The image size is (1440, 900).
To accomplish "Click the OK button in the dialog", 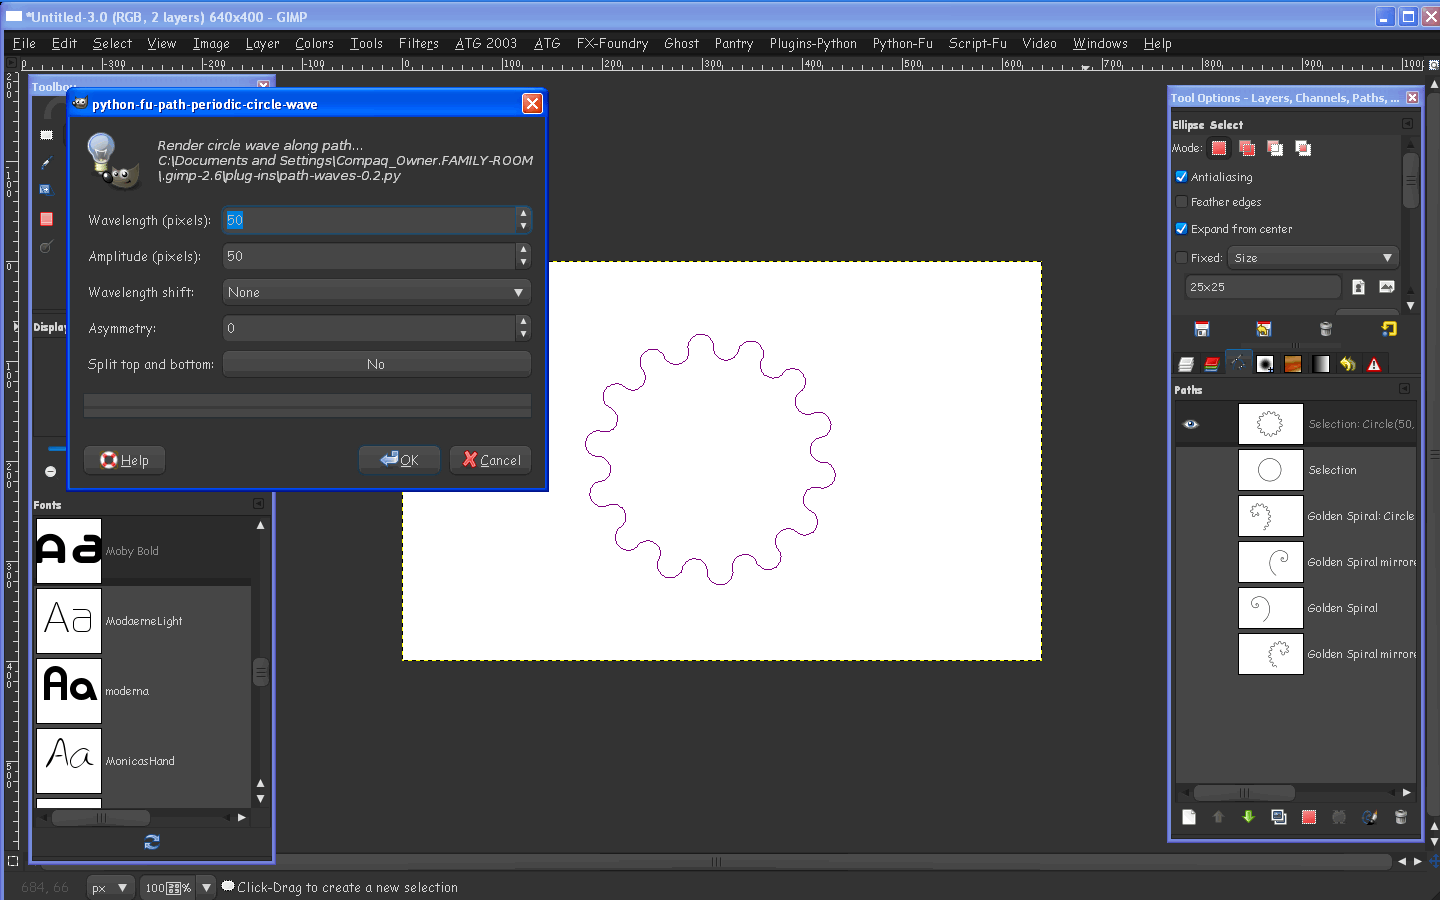I will coord(399,459).
